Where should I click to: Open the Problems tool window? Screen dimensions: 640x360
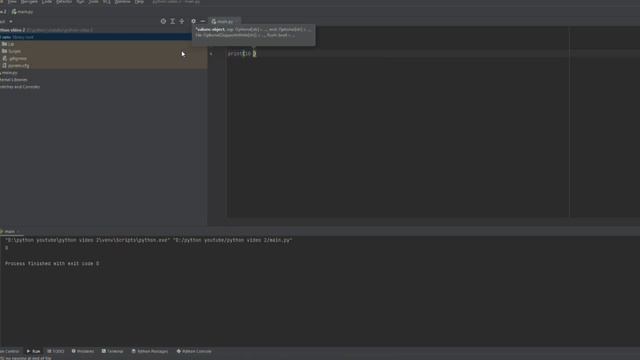[83, 351]
